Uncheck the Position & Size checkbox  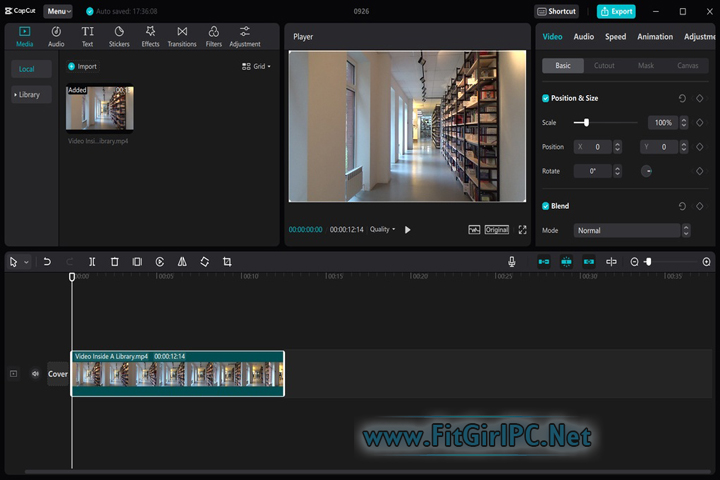[546, 98]
